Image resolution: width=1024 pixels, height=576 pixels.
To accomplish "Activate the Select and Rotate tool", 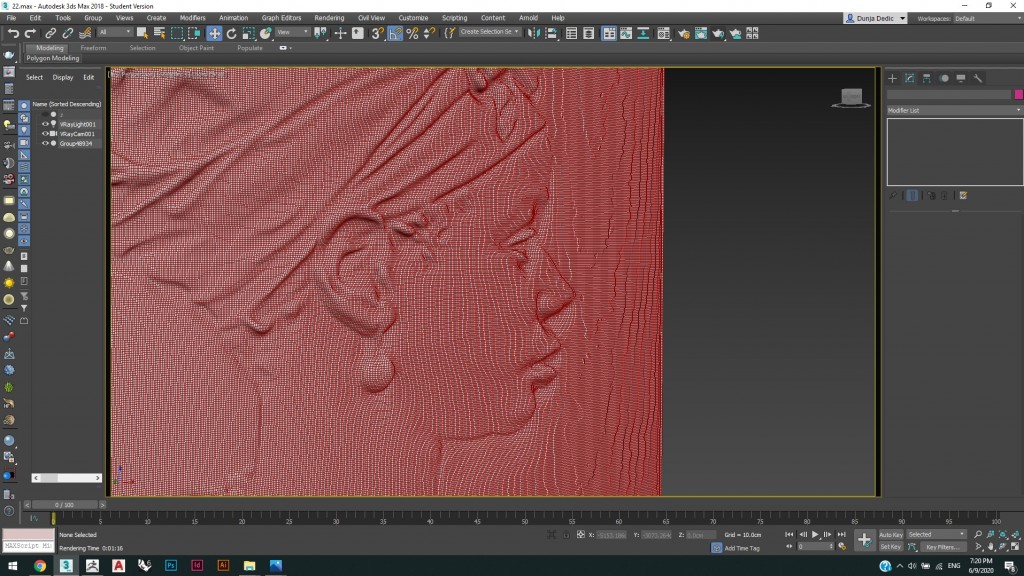I will [x=231, y=33].
